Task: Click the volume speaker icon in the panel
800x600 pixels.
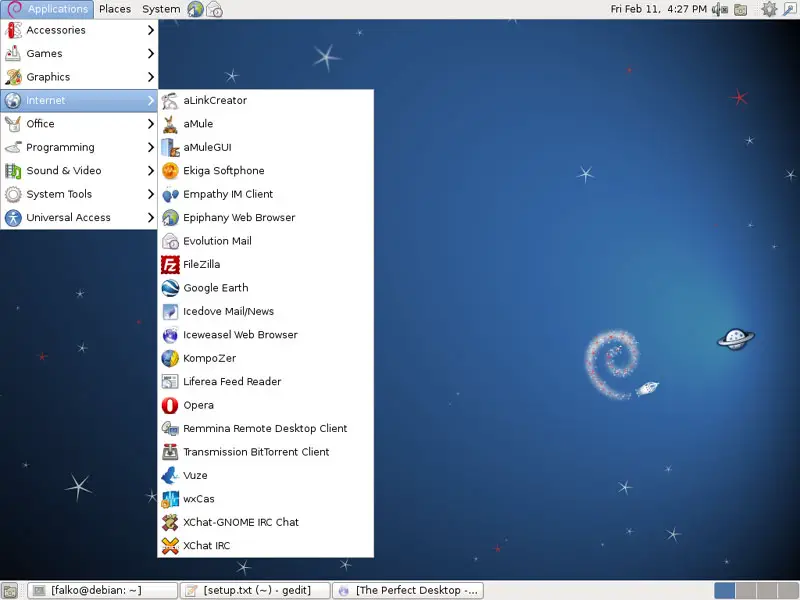Action: (719, 9)
